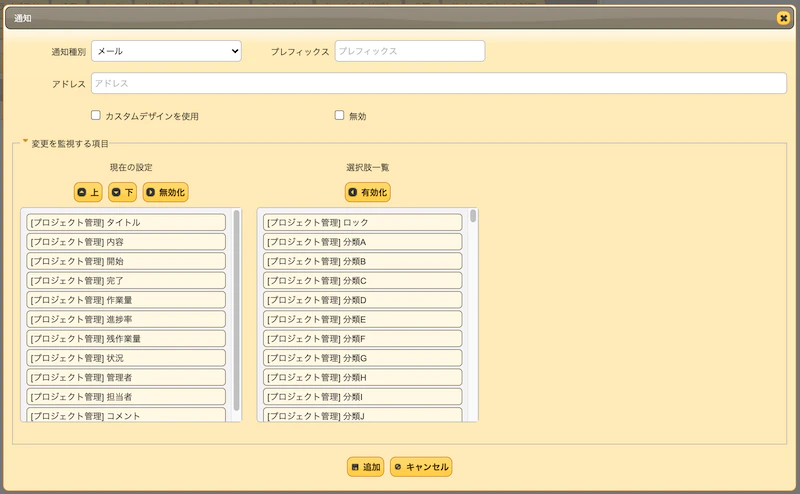Select [プロジェクト管理] 分類C option
Screen dimensions: 800x494
click(x=363, y=281)
